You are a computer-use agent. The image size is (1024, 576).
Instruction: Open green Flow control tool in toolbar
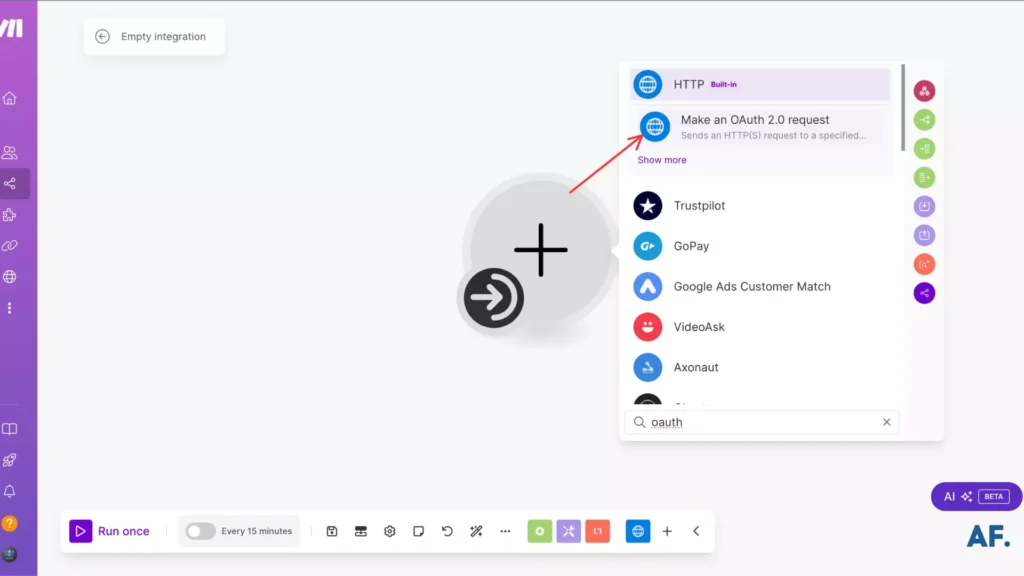pos(539,531)
